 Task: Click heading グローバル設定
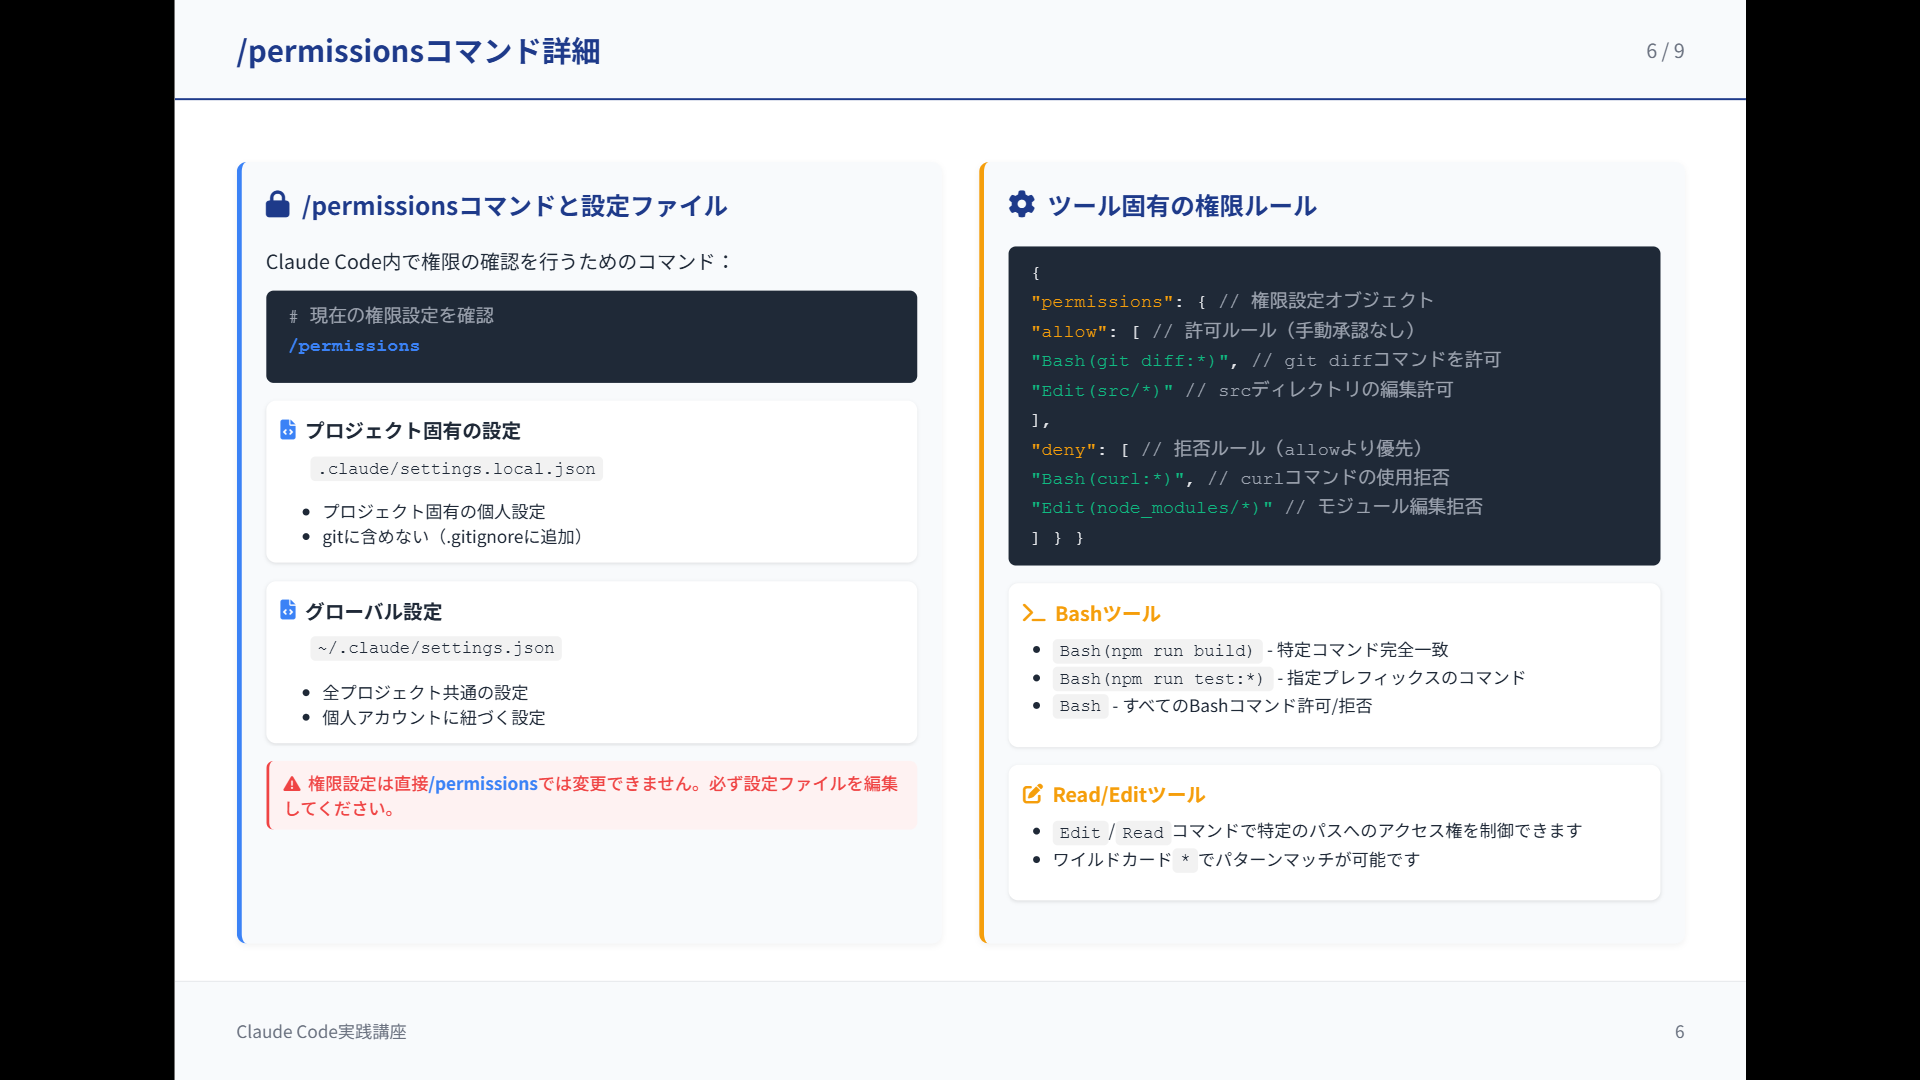coord(373,612)
